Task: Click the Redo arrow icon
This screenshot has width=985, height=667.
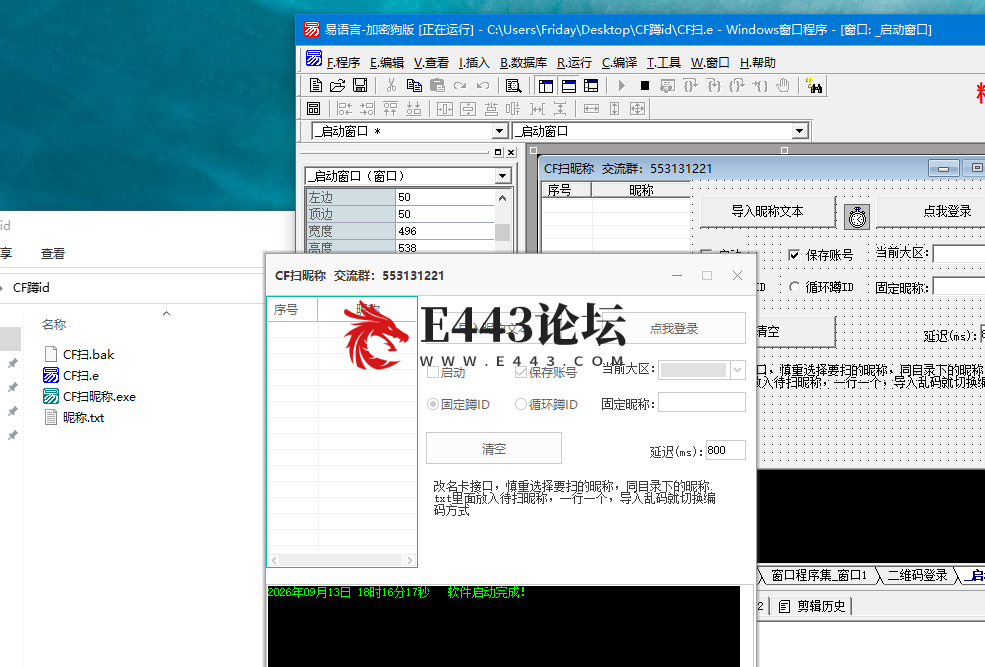Action: click(460, 85)
